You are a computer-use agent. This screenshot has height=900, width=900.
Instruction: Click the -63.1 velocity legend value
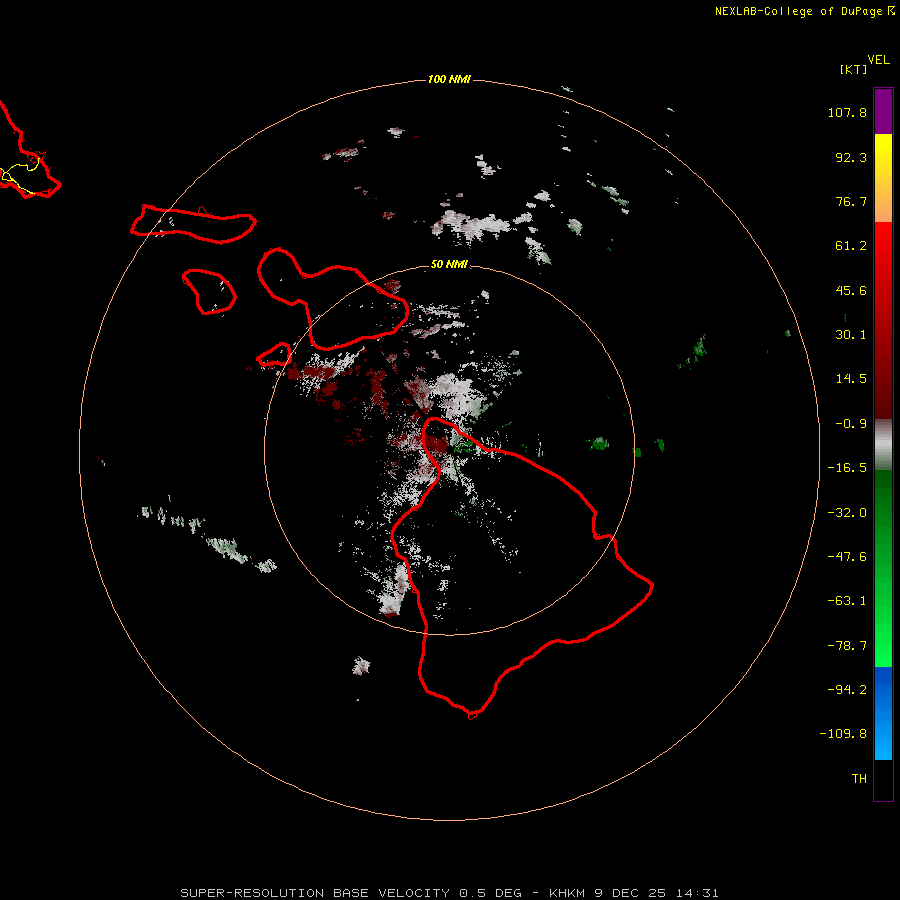[x=847, y=601]
